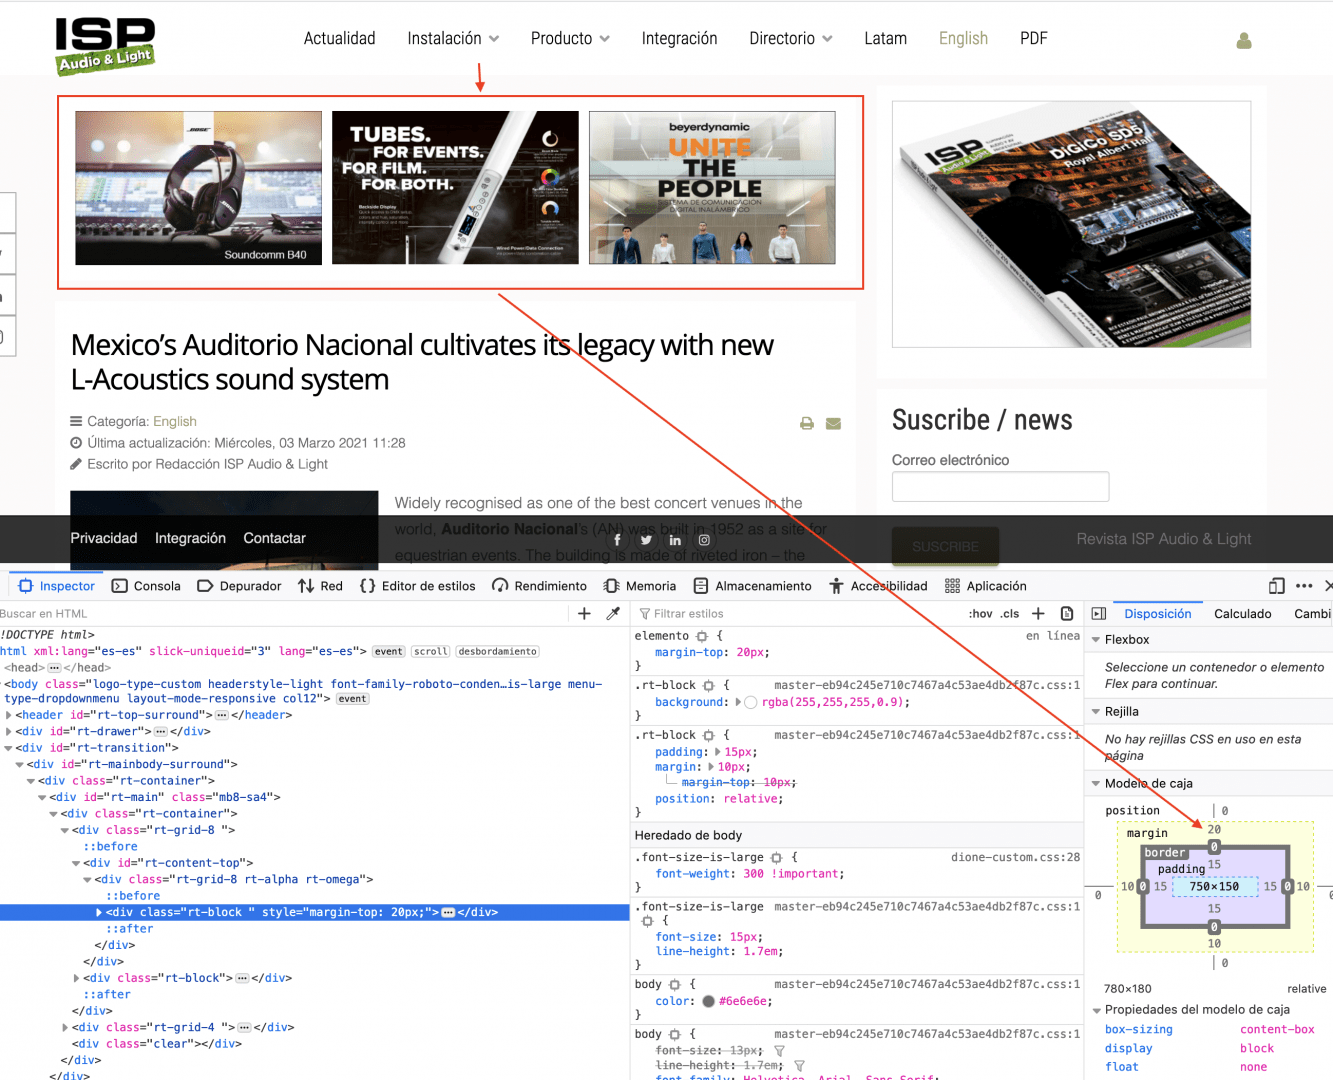Collapse the three-pane inspector sidebar icon
1333x1080 pixels.
point(1099,614)
